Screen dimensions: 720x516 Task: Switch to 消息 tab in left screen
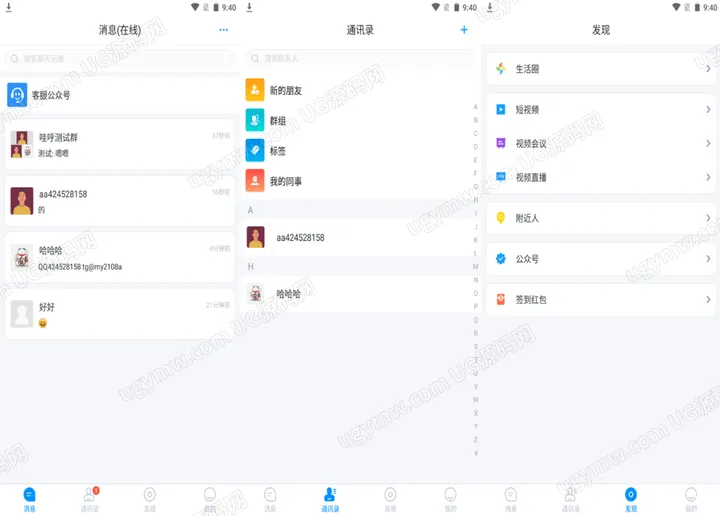(x=29, y=499)
